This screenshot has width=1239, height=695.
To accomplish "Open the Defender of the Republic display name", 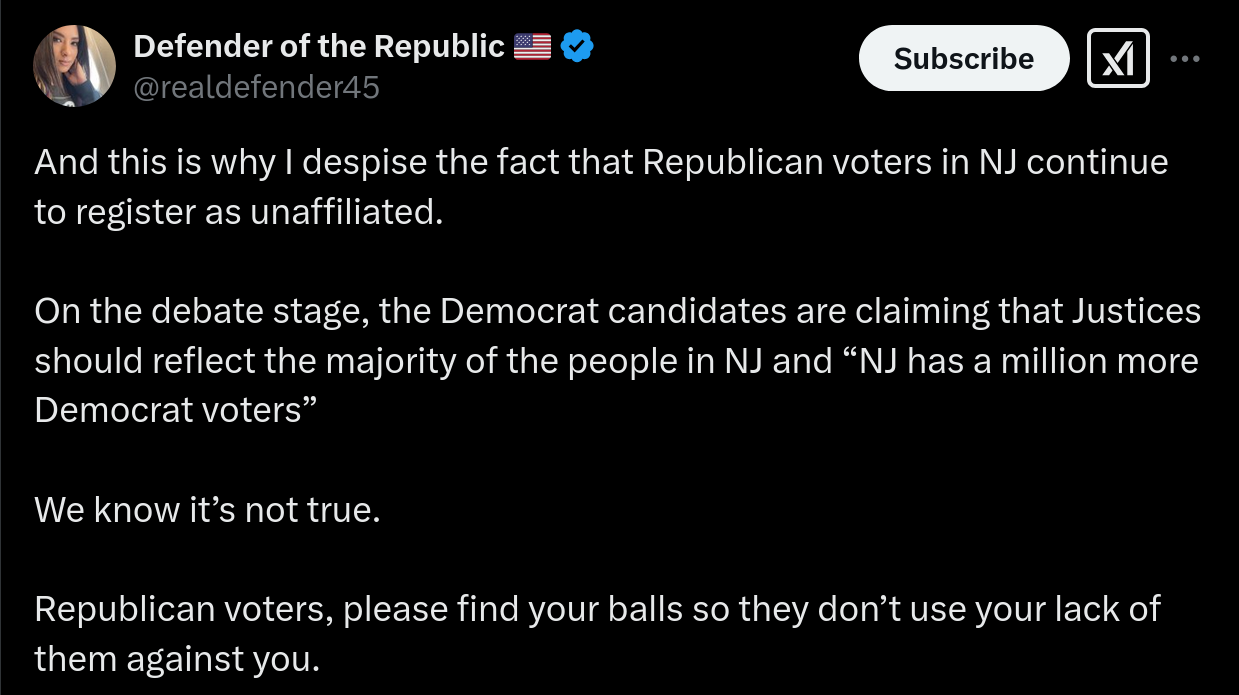I will 319,46.
